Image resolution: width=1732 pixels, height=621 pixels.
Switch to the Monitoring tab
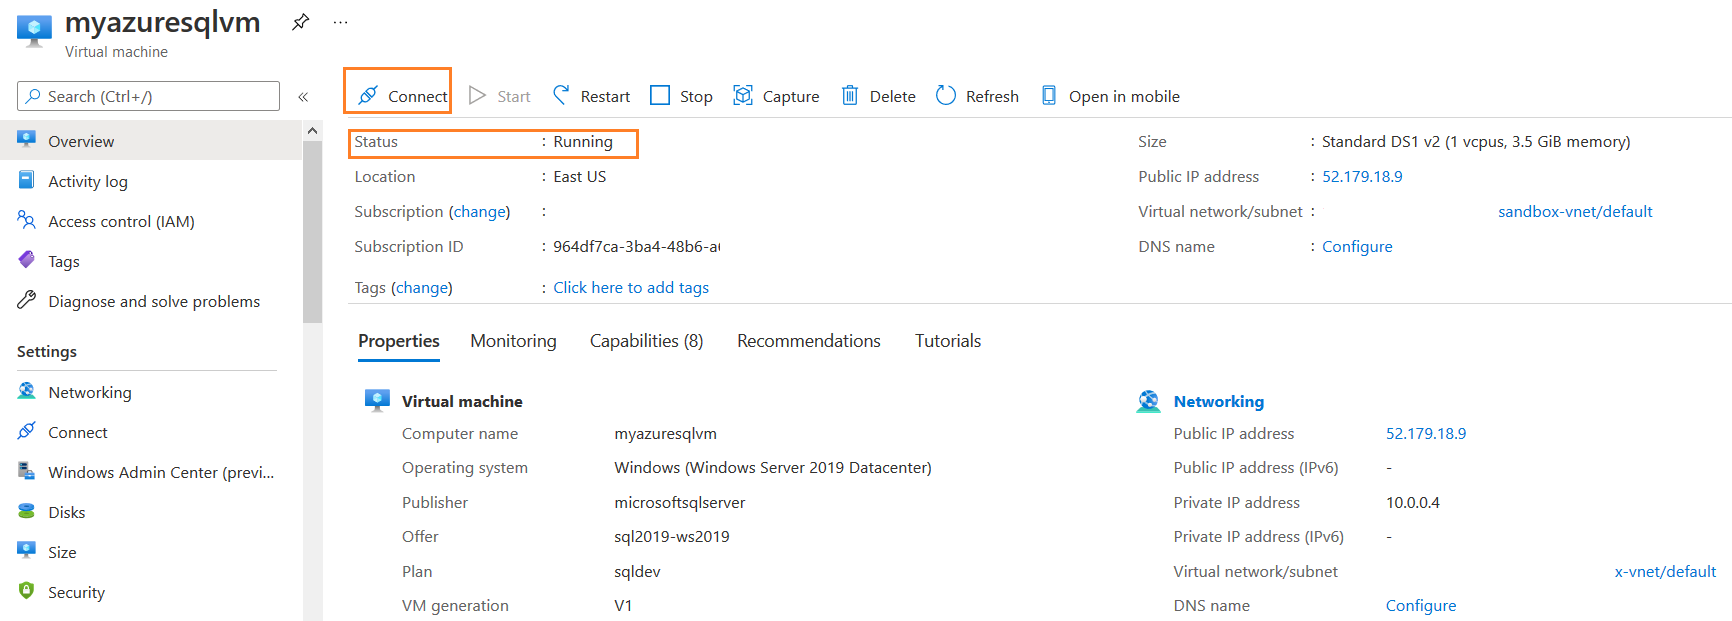coord(513,341)
